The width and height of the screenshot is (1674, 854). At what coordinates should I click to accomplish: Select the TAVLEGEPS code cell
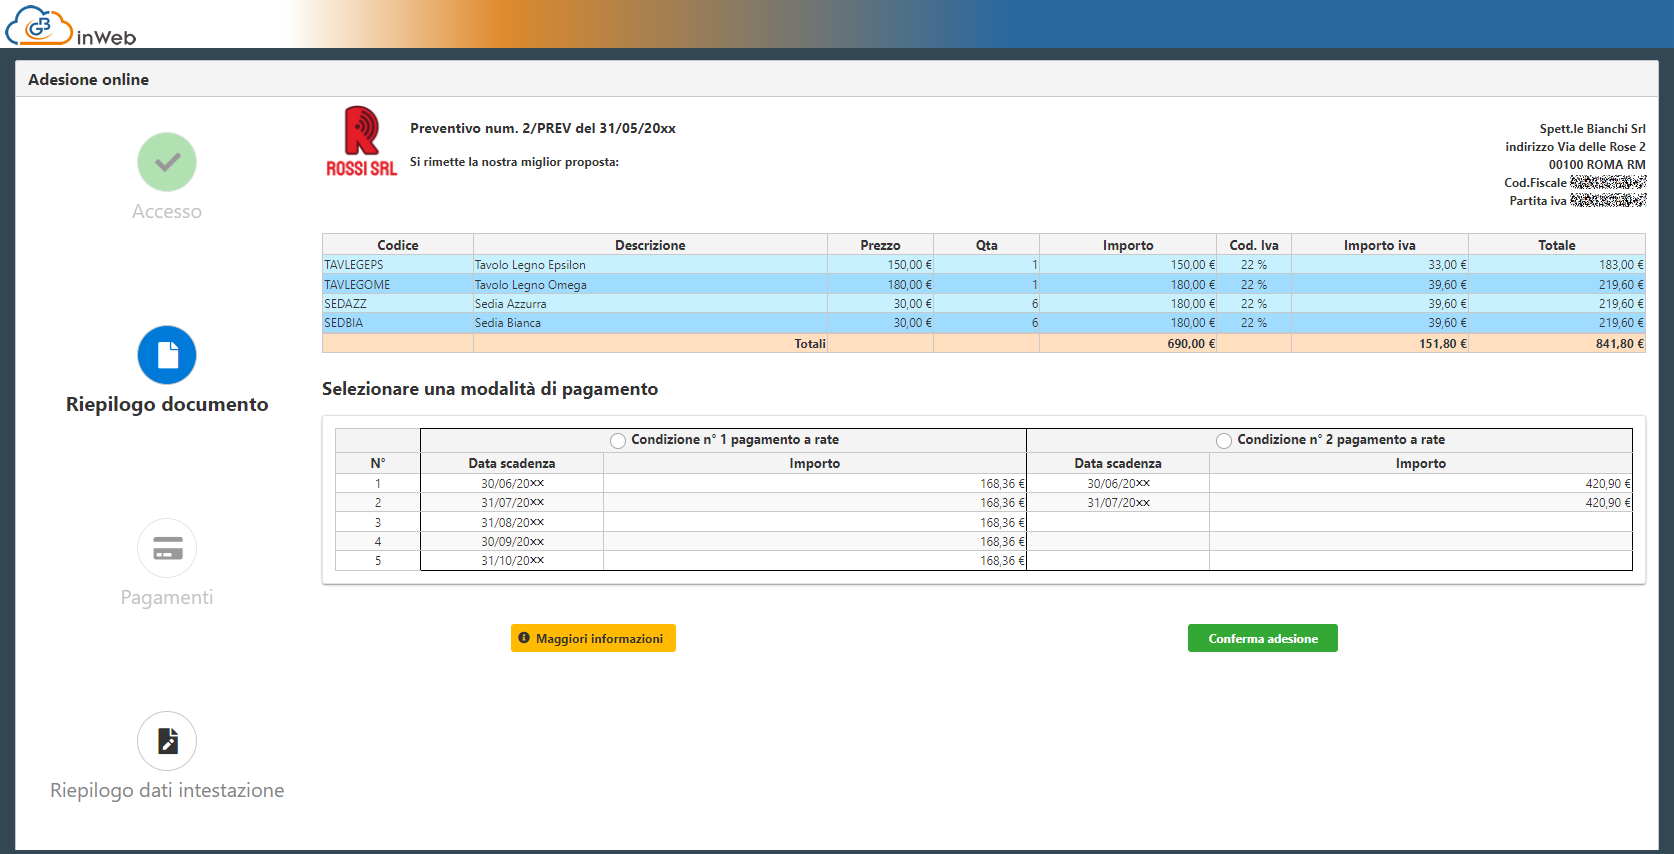[398, 265]
